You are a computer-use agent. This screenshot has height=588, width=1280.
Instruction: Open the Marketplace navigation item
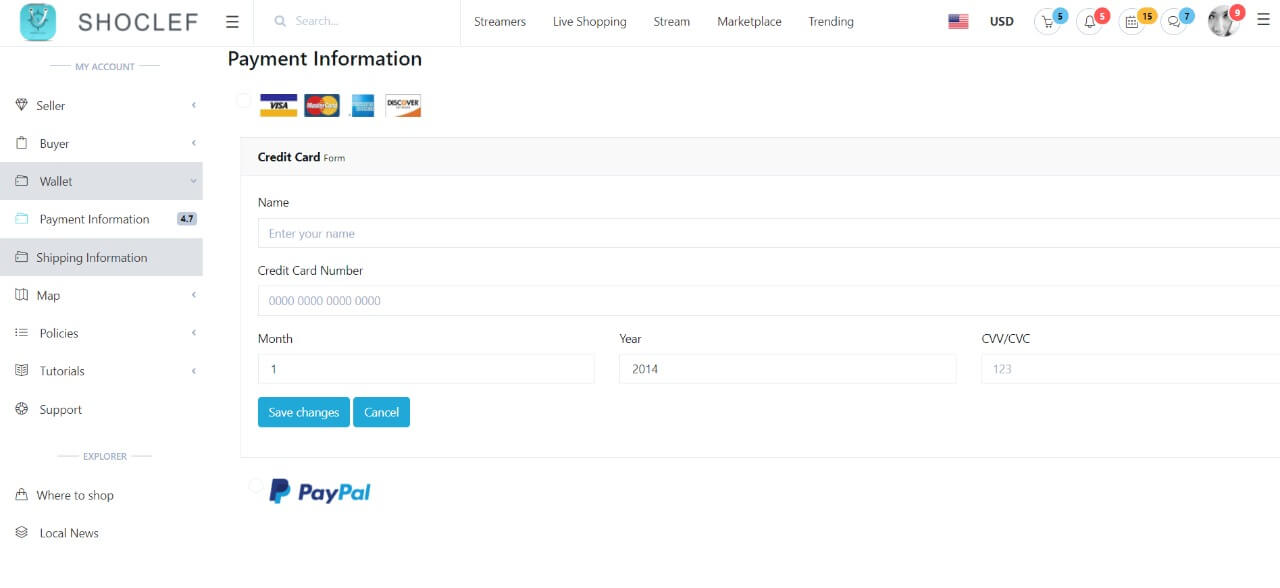pos(749,22)
